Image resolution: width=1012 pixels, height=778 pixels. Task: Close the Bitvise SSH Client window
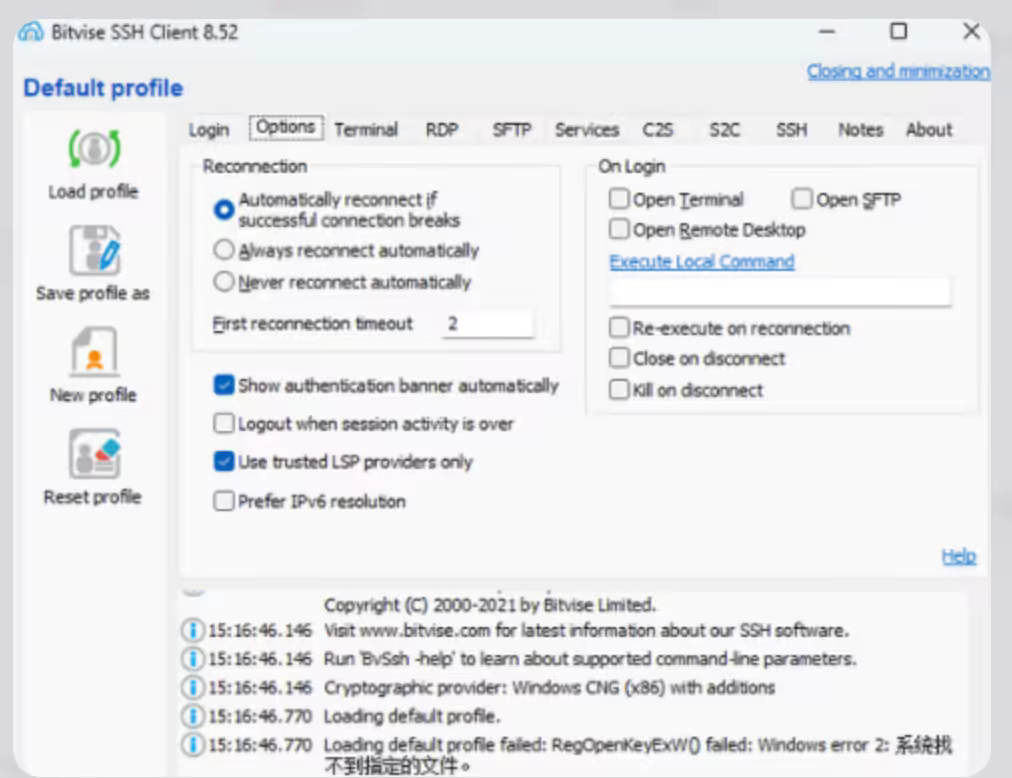971,31
